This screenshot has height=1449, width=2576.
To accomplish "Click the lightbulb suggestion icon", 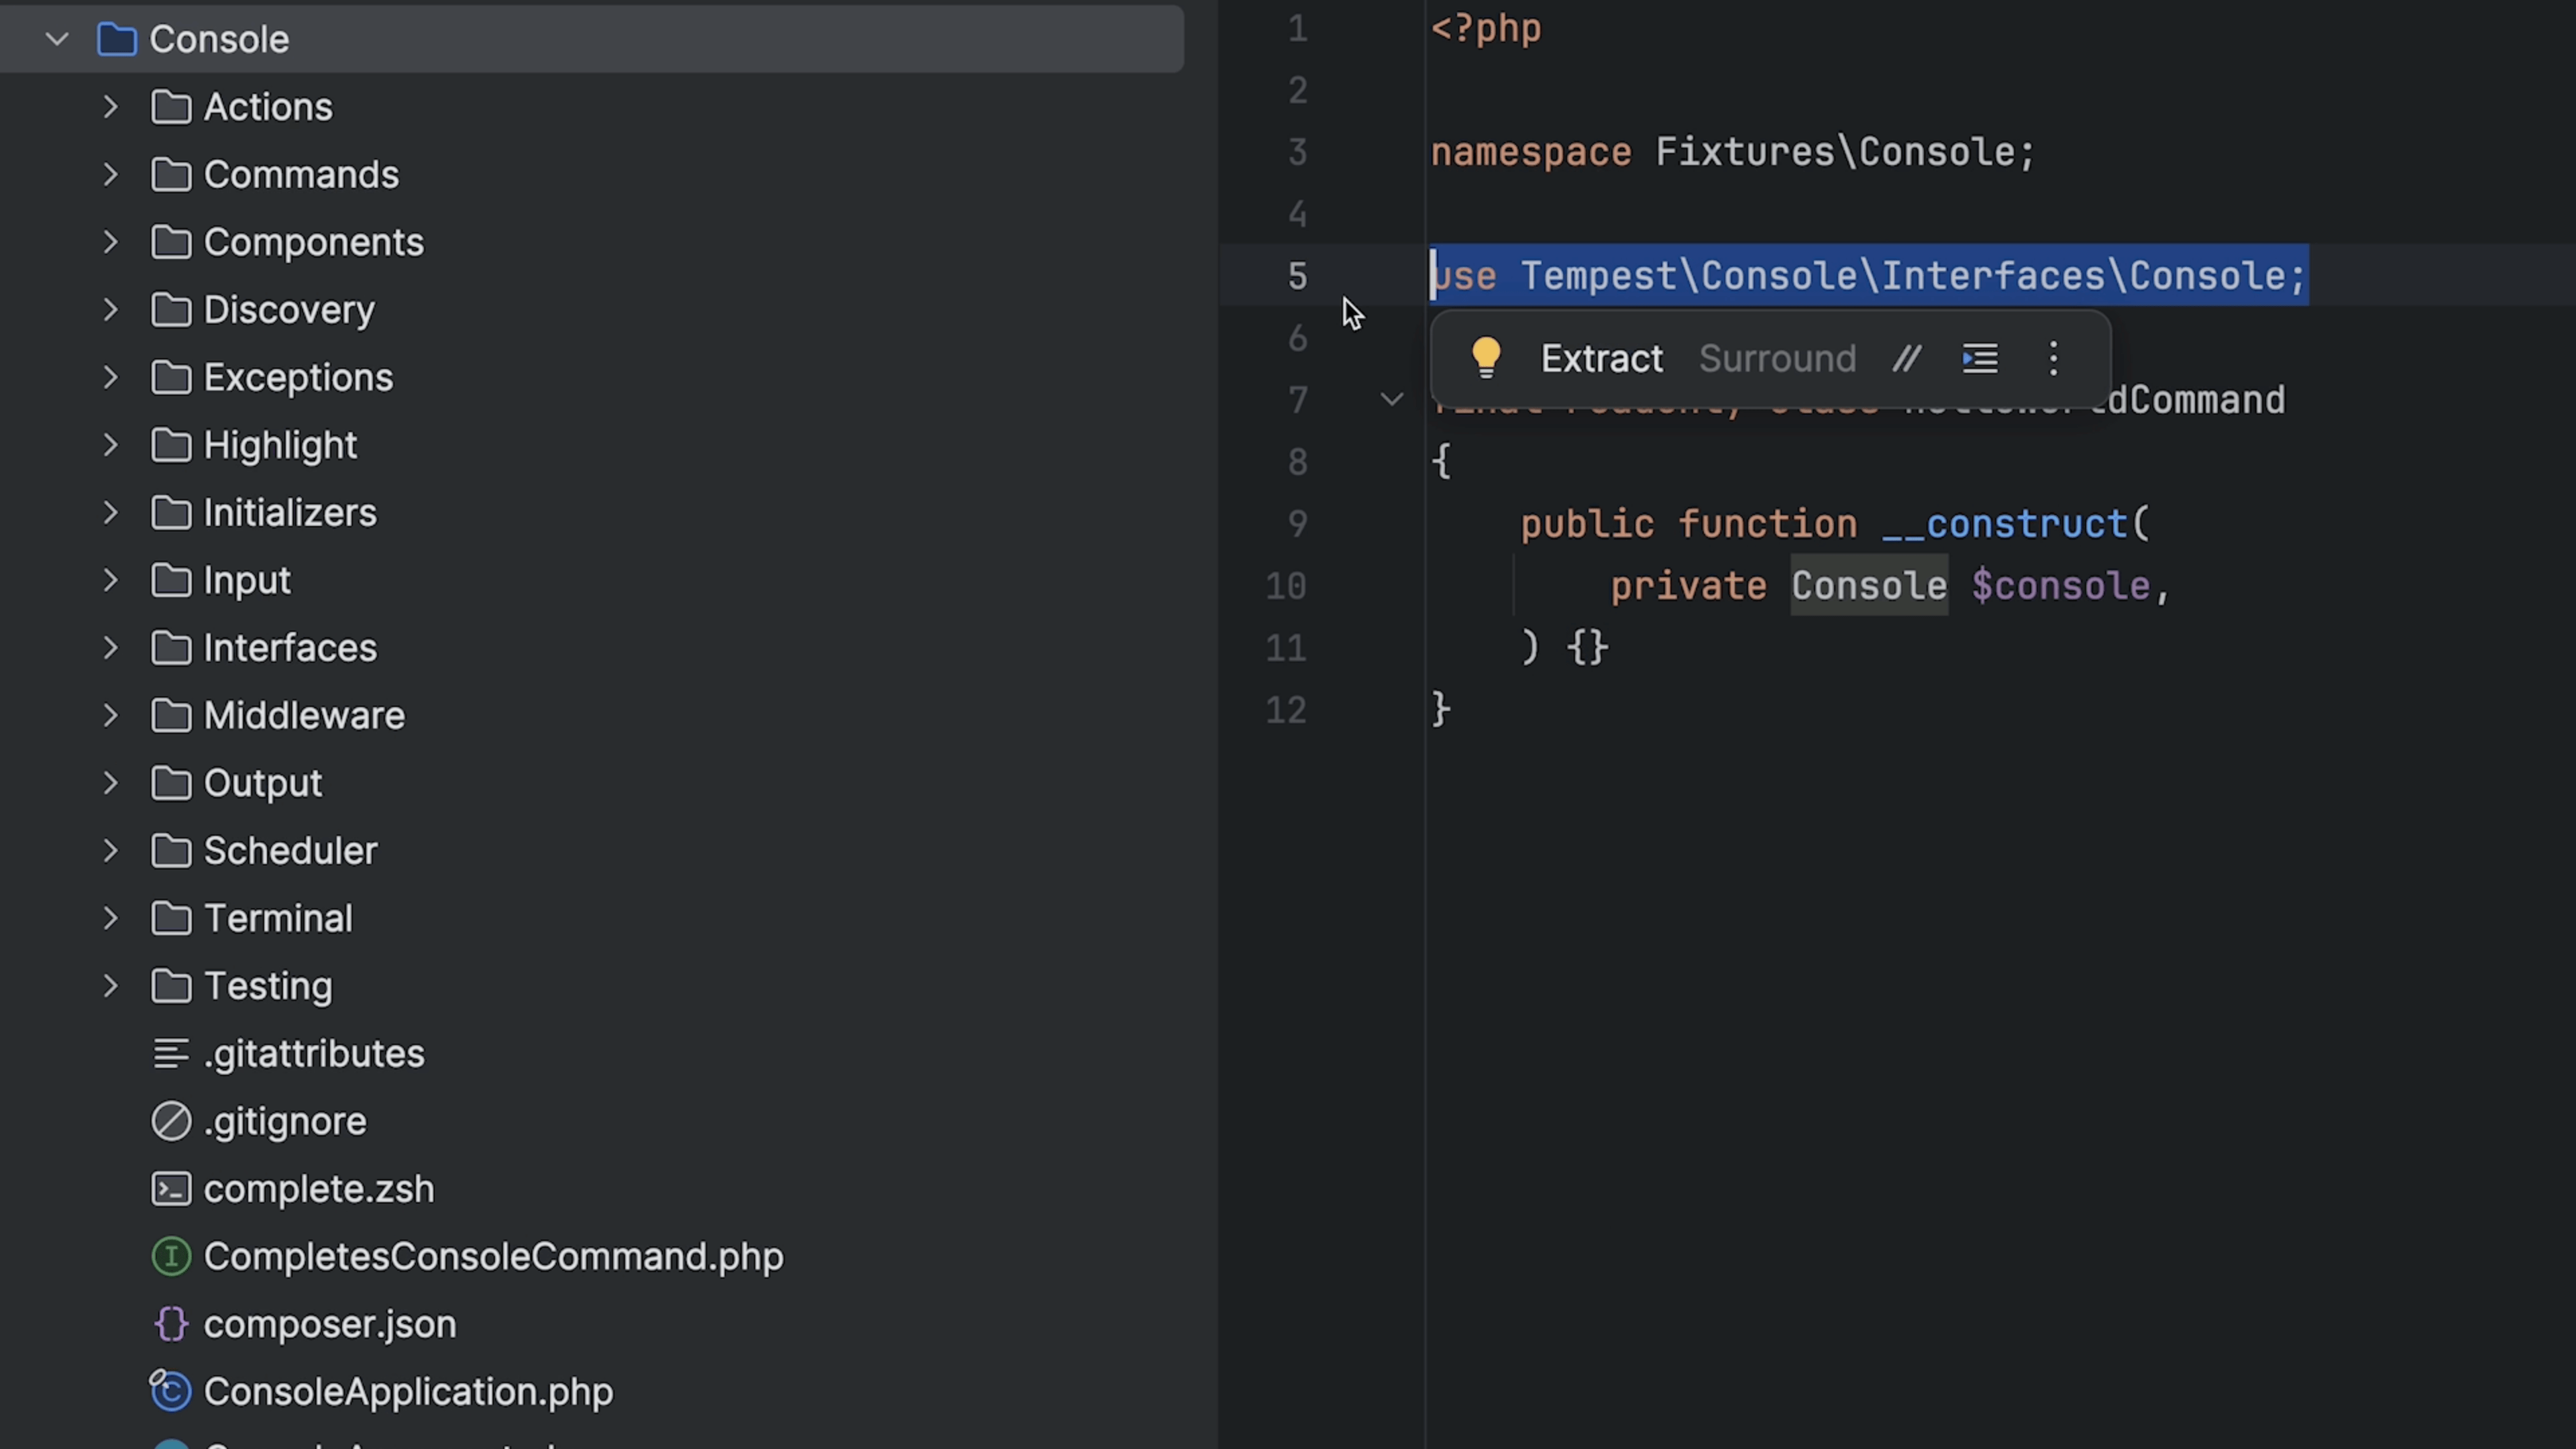I will click(1486, 359).
